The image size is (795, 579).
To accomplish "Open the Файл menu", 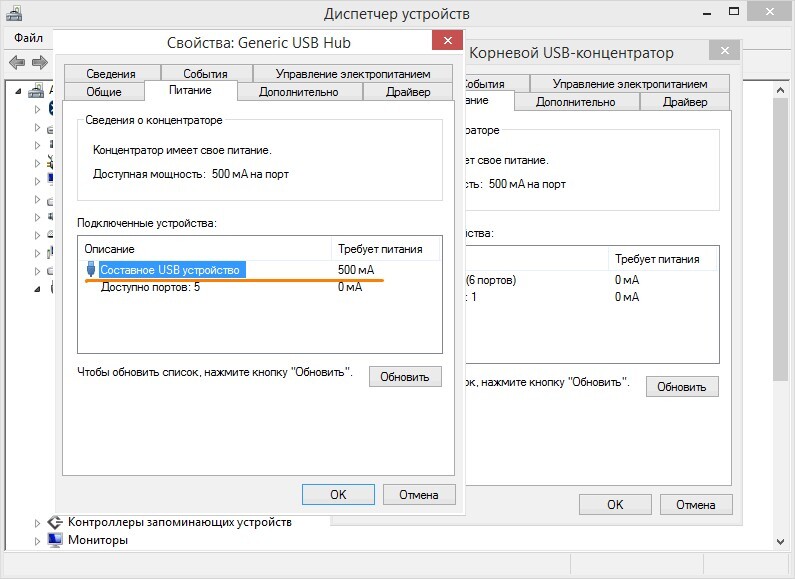I will click(x=28, y=38).
